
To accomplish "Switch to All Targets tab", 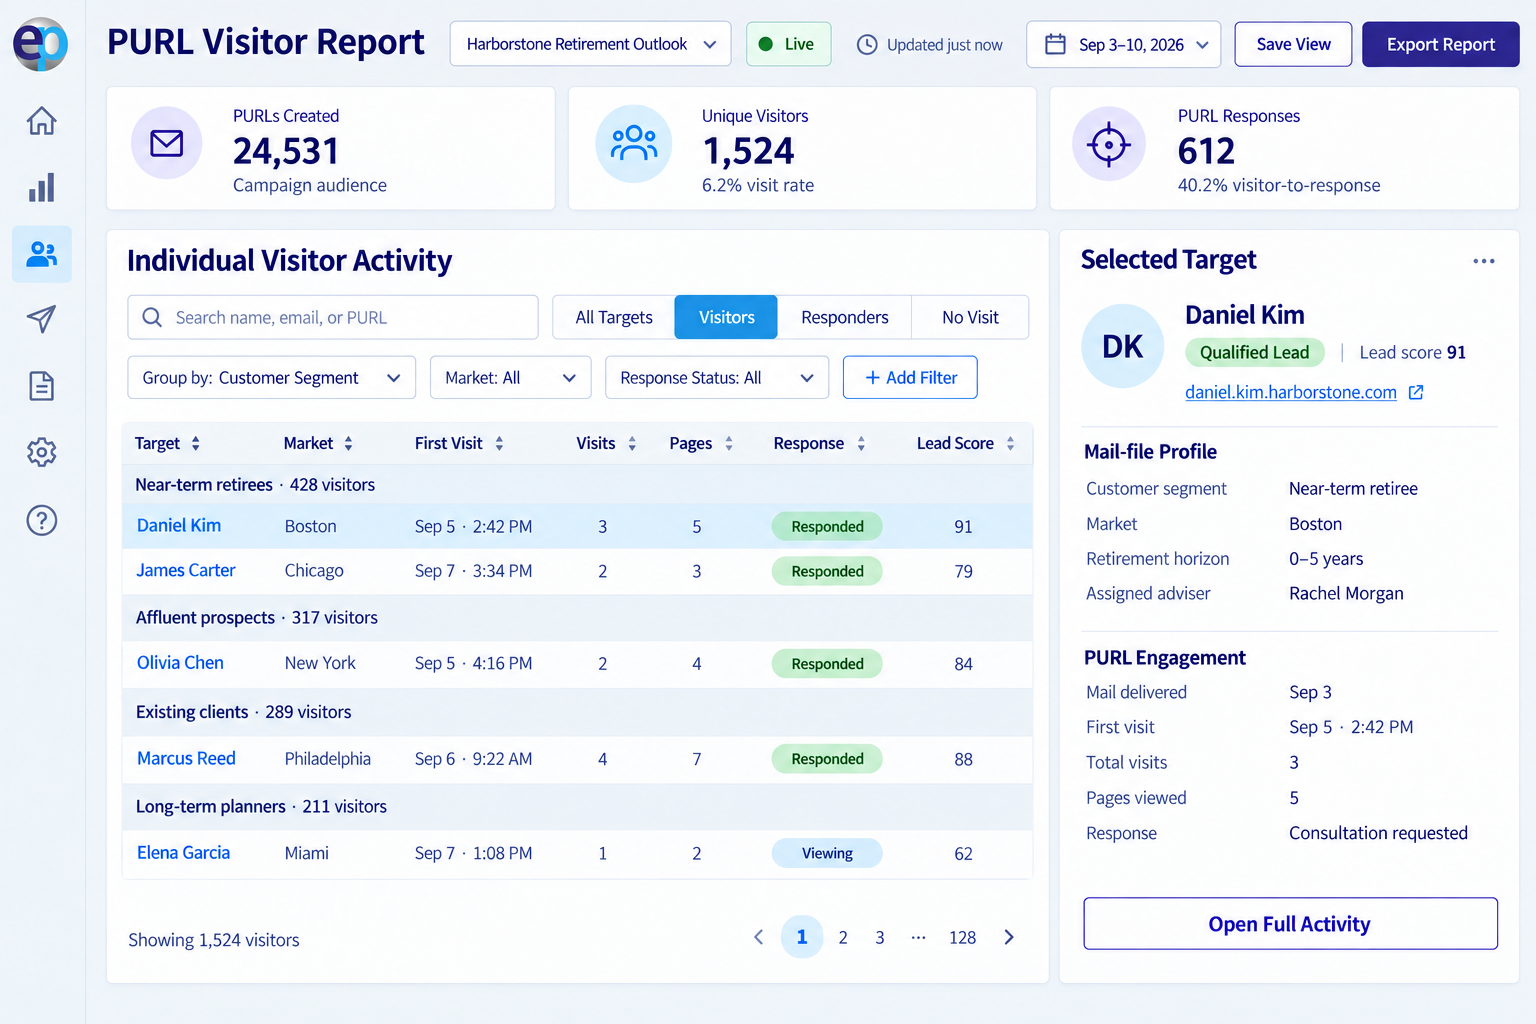I will pyautogui.click(x=613, y=317).
